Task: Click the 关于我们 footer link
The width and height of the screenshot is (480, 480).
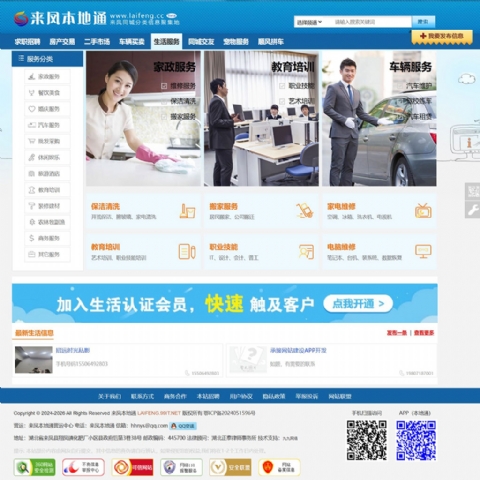Action: coord(110,396)
